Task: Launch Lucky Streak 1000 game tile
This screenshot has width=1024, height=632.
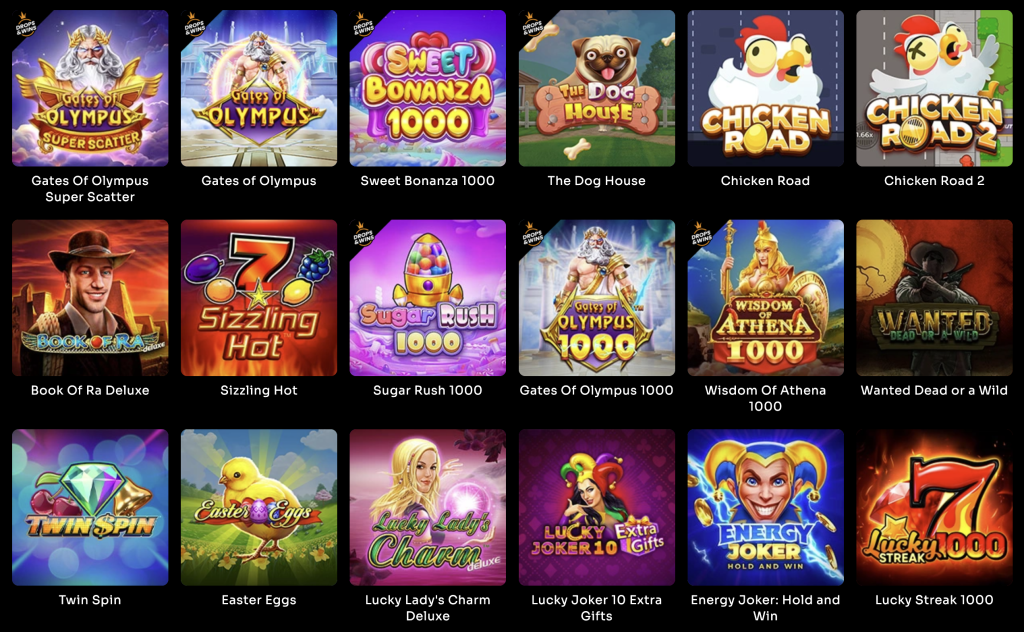Action: pyautogui.click(x=935, y=507)
